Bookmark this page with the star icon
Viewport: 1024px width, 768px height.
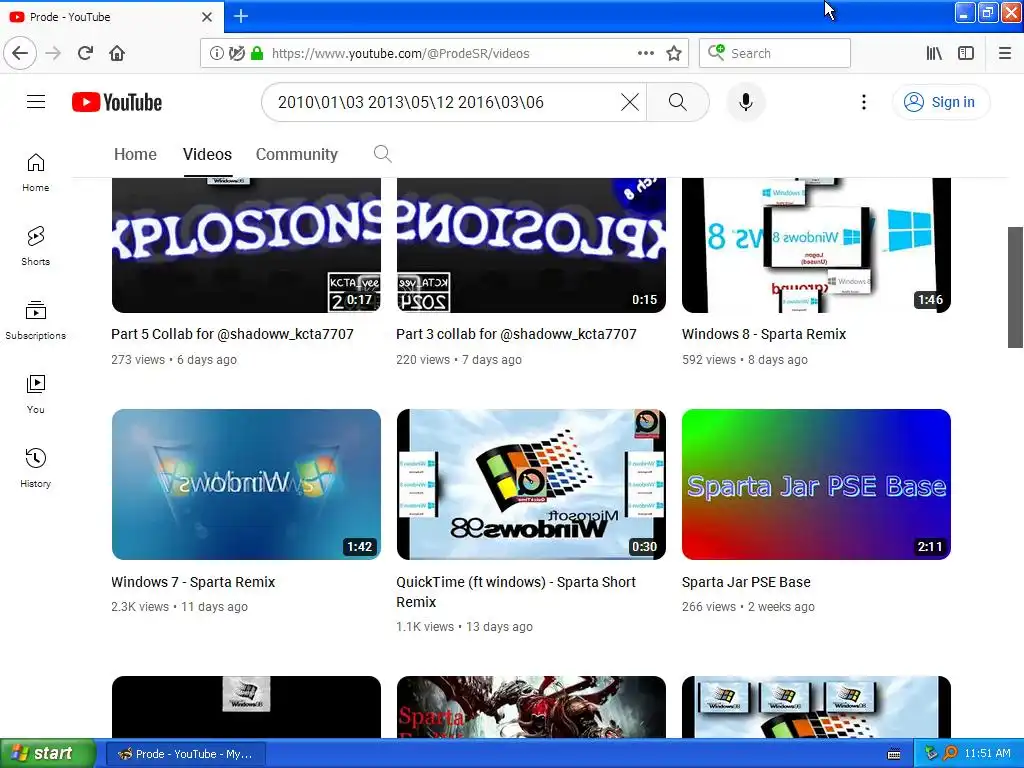[674, 53]
